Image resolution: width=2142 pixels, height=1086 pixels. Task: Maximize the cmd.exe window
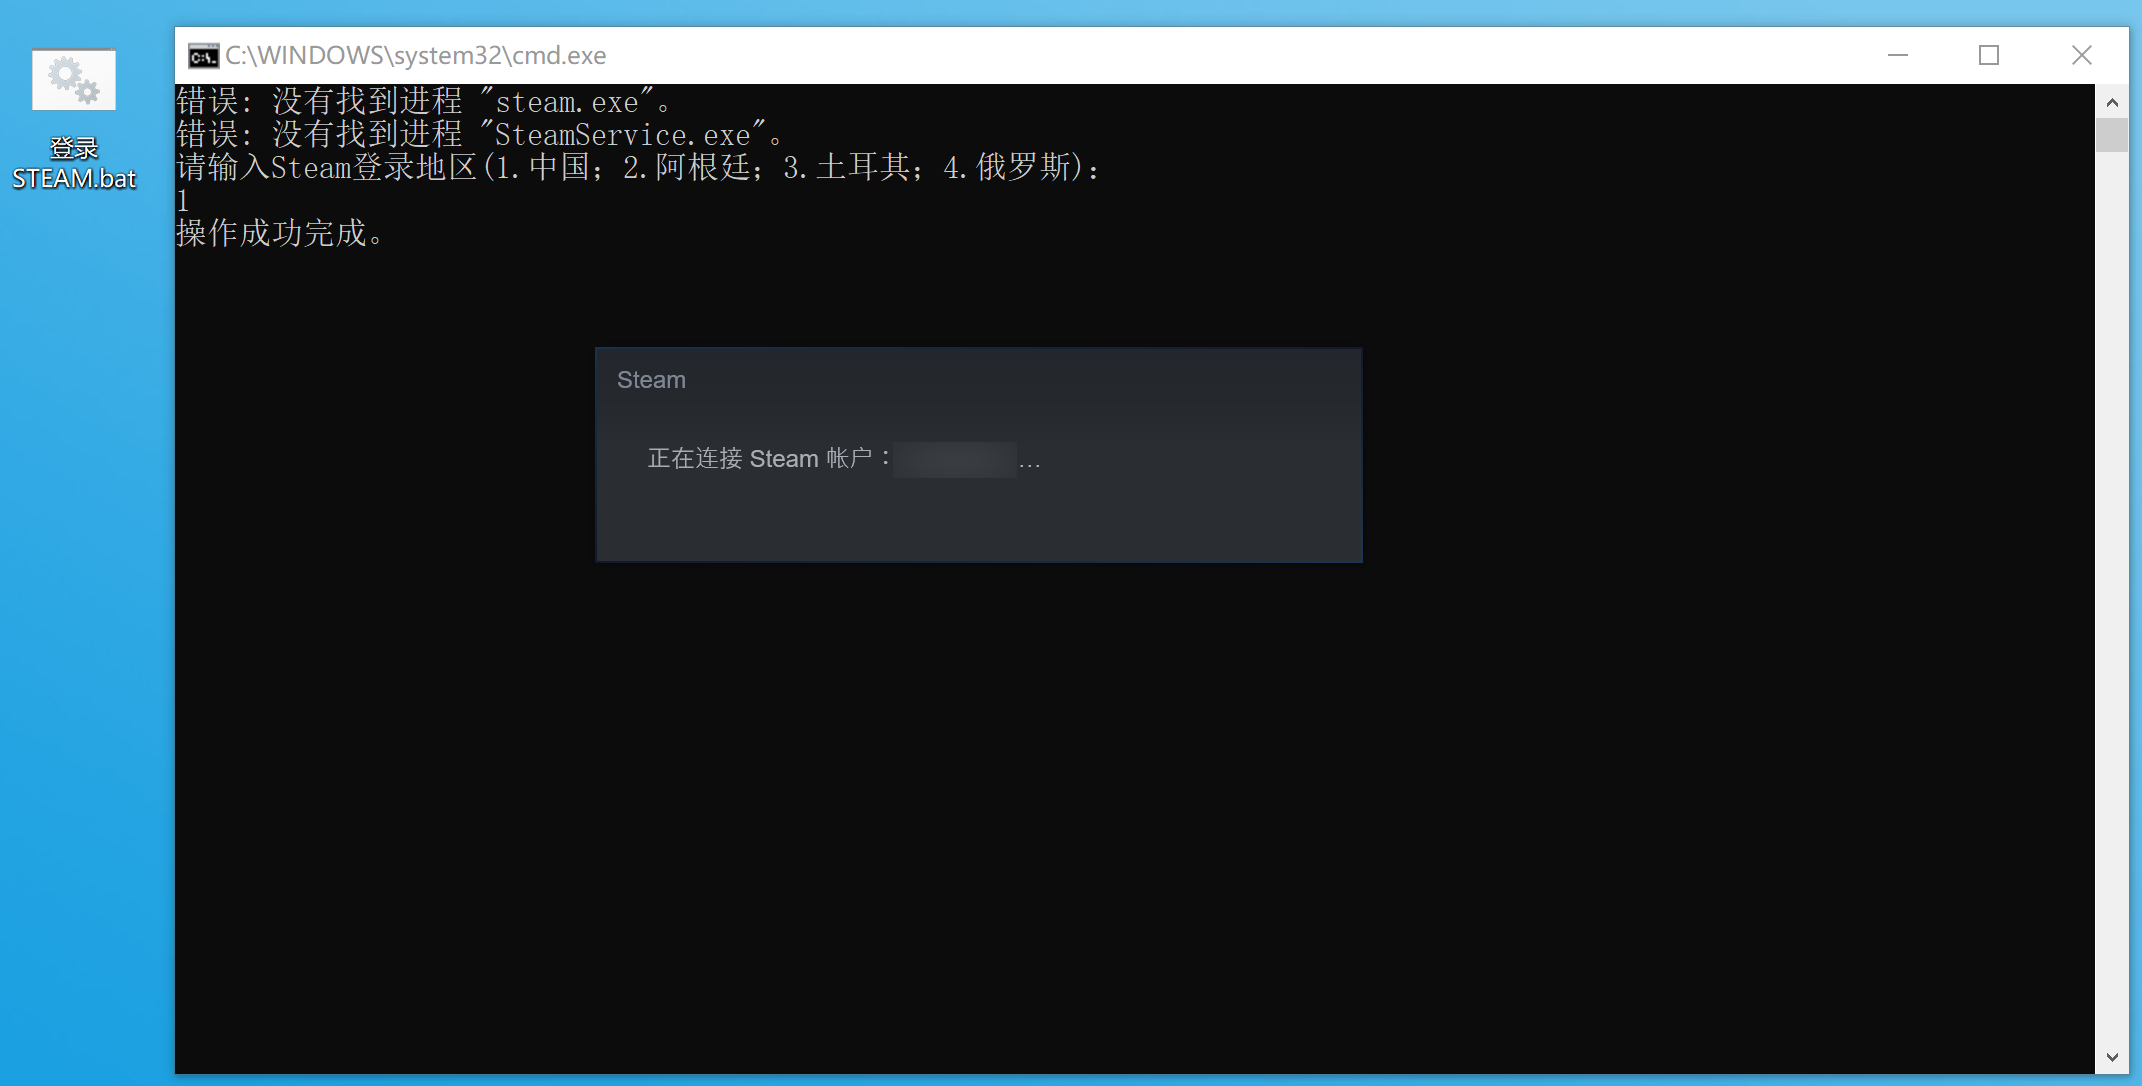point(1989,56)
